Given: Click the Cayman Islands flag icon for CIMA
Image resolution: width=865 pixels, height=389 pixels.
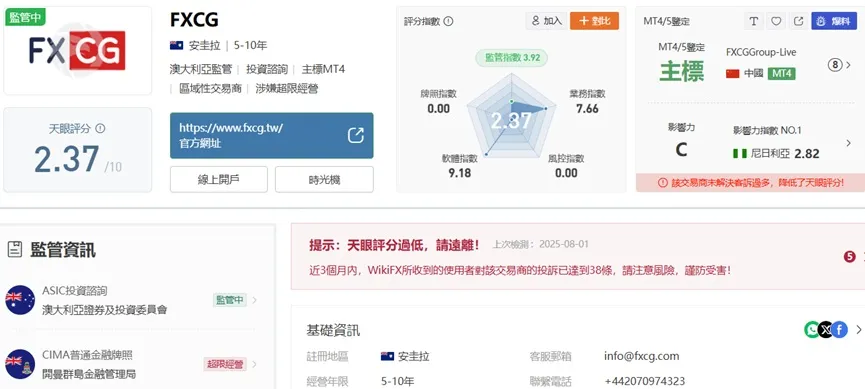Looking at the screenshot, I should click(20, 364).
